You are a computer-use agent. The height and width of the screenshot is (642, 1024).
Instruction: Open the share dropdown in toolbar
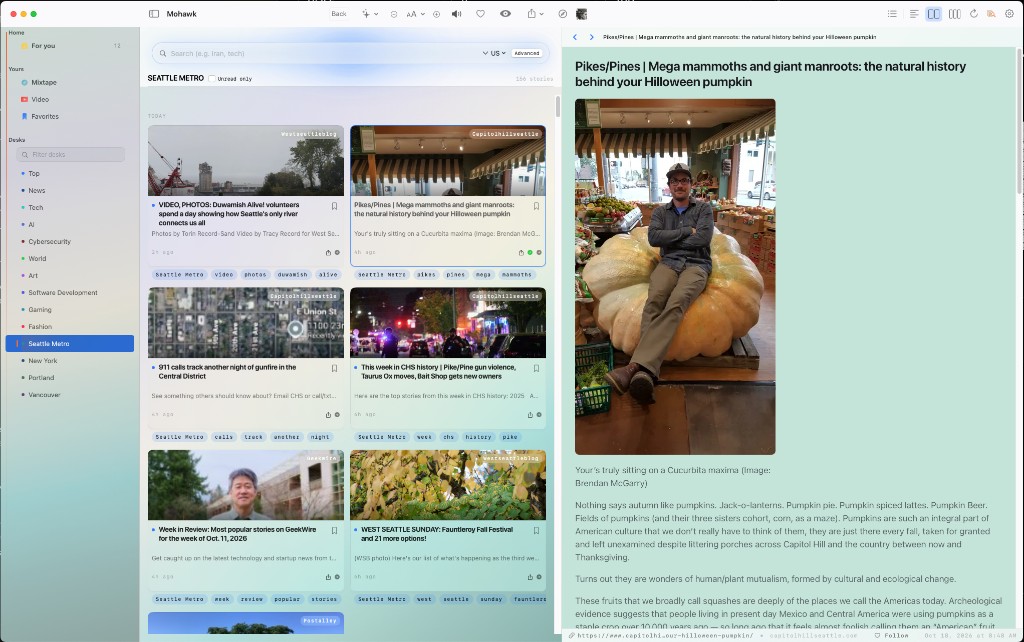pyautogui.click(x=536, y=14)
